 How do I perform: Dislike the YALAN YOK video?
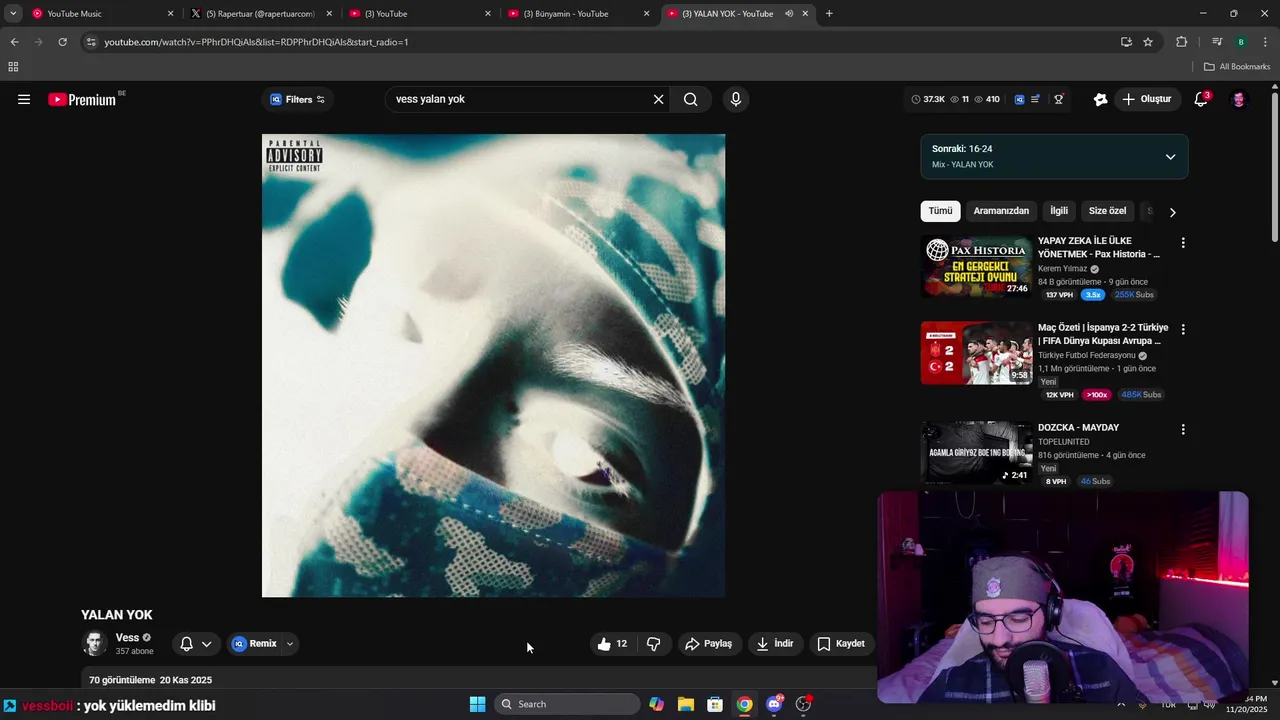(654, 644)
